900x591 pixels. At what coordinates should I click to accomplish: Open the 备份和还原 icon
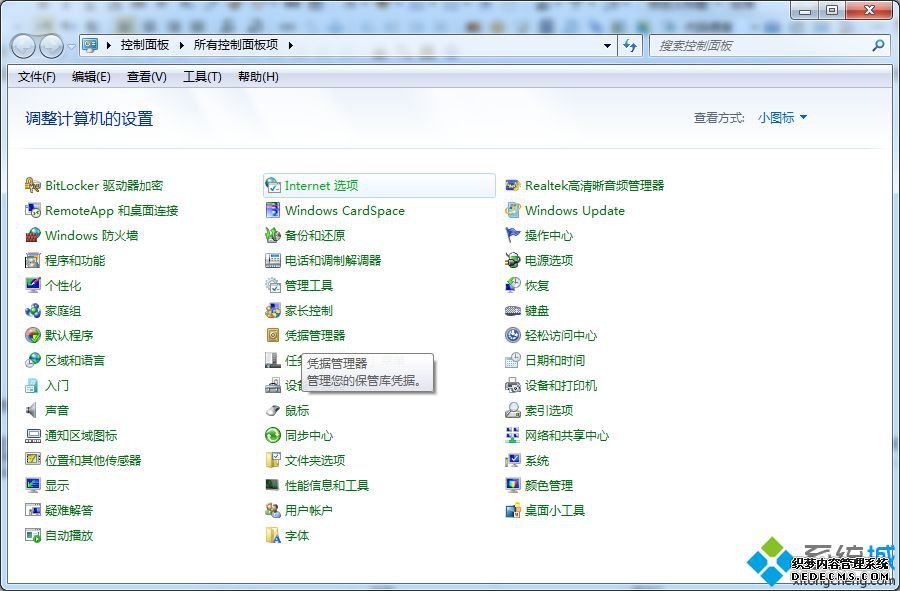click(x=273, y=235)
